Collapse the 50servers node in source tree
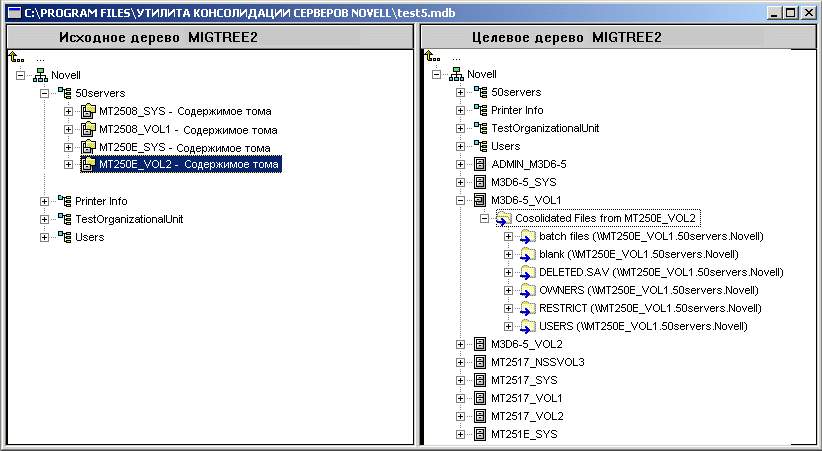 [x=45, y=93]
